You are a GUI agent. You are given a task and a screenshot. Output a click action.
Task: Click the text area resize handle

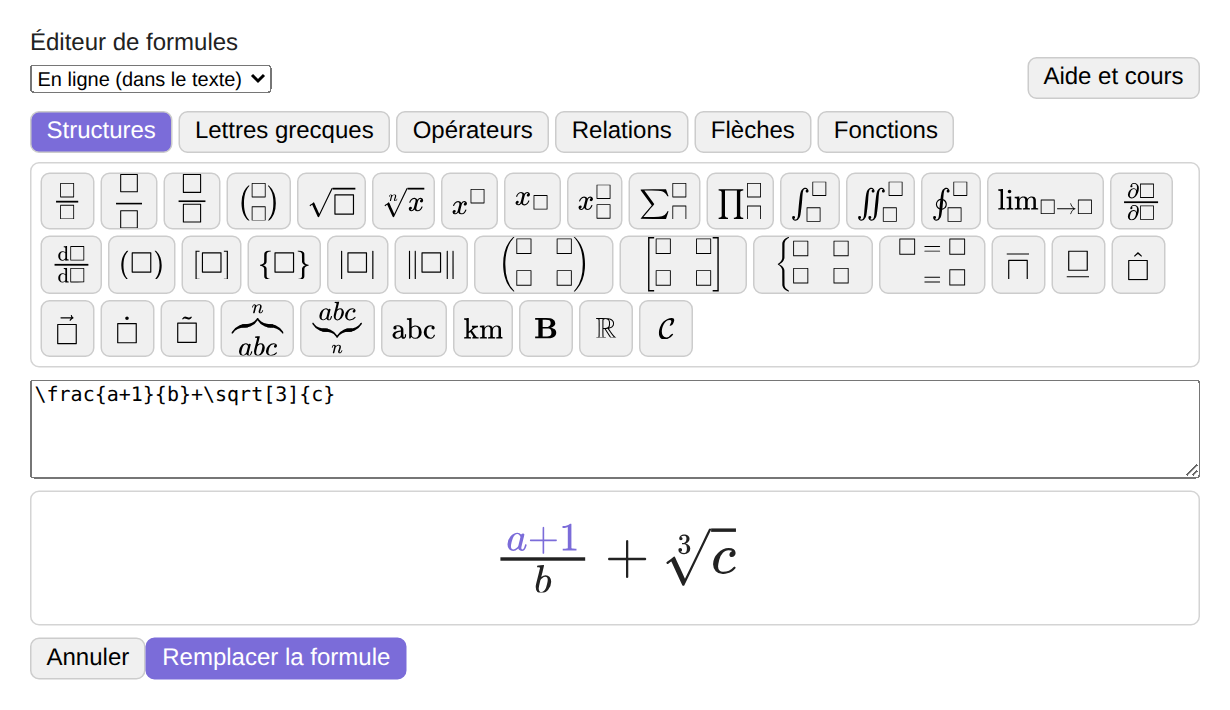[x=1191, y=470]
